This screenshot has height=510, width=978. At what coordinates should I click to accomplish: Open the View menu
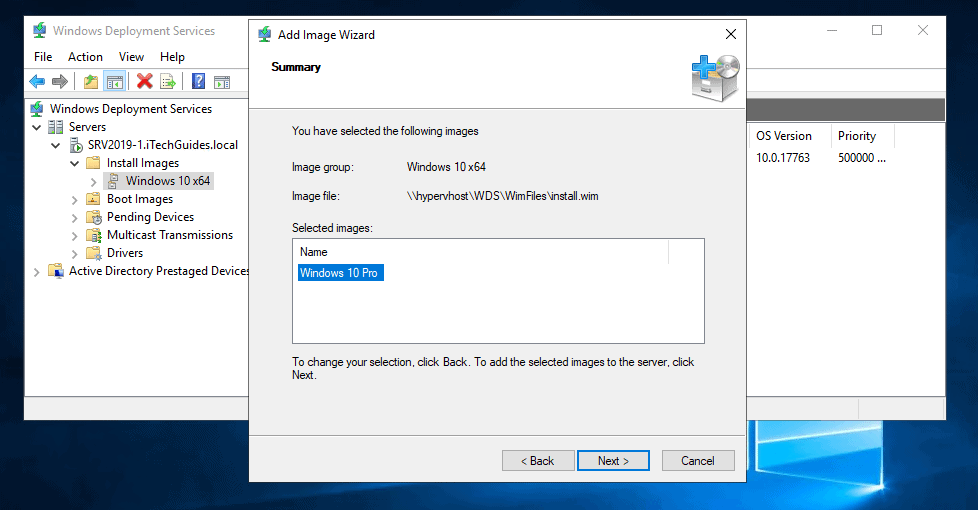pos(132,57)
